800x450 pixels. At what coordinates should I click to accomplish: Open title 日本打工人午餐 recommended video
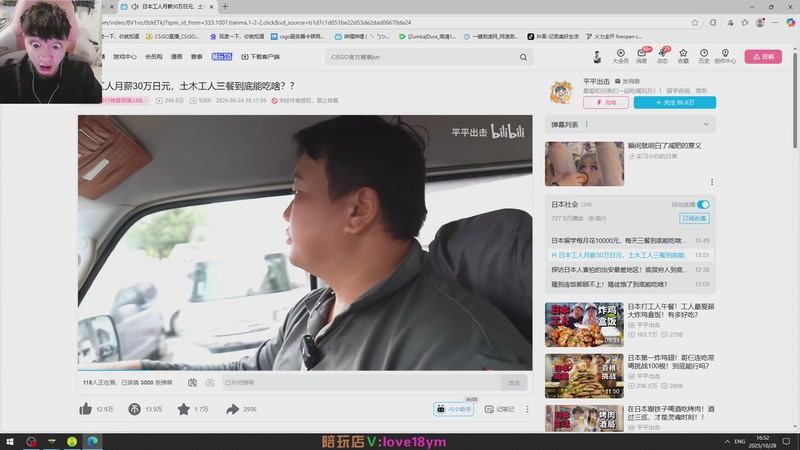[x=670, y=311]
